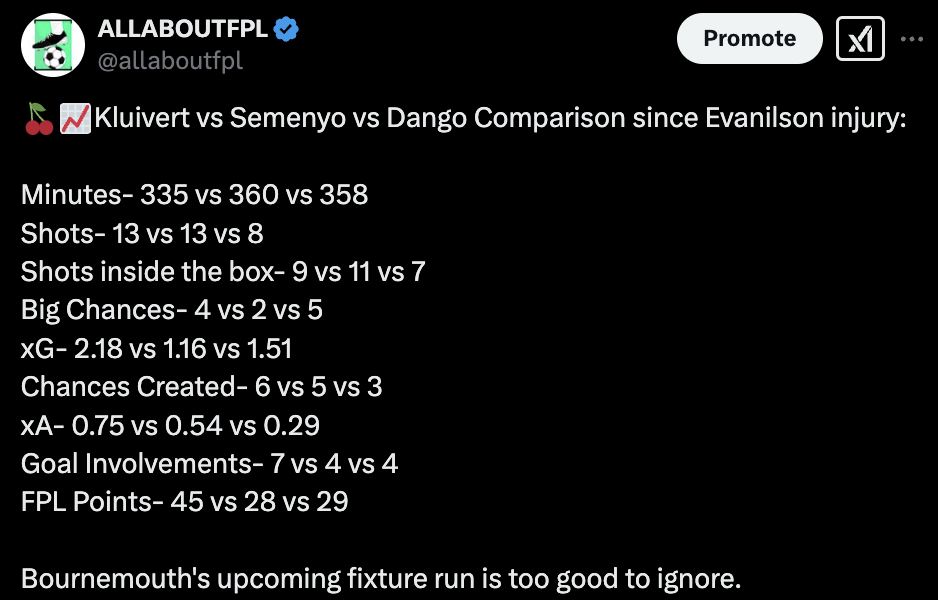938x600 pixels.
Task: Click the ALLABOUTFPL display name
Action: click(x=182, y=29)
